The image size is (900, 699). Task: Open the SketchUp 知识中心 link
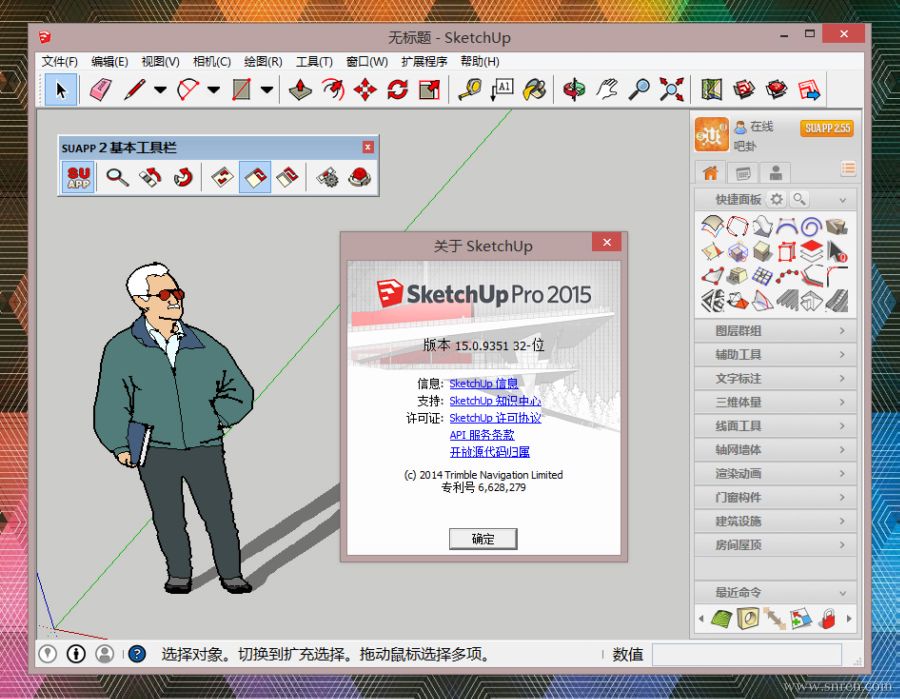pyautogui.click(x=495, y=401)
